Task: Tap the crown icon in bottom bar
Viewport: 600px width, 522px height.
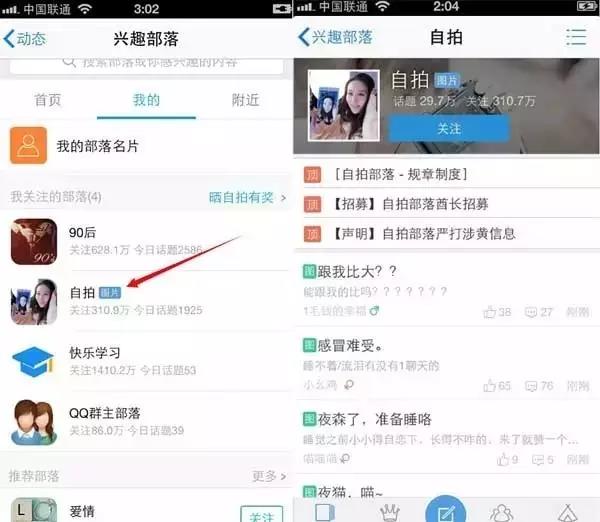Action: coord(388,512)
